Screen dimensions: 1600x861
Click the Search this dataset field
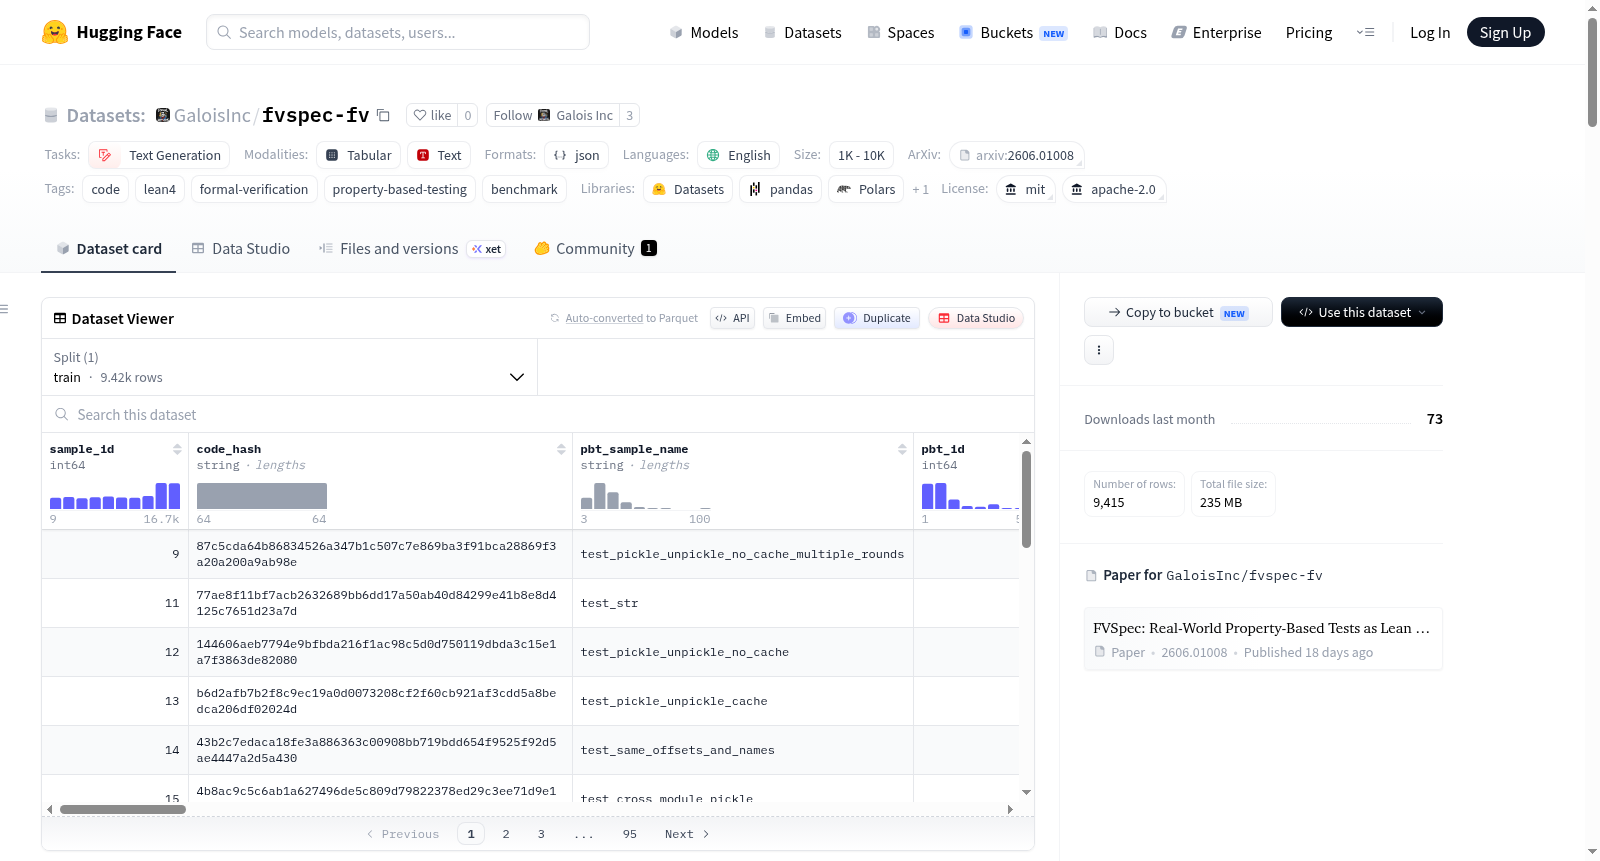click(538, 414)
